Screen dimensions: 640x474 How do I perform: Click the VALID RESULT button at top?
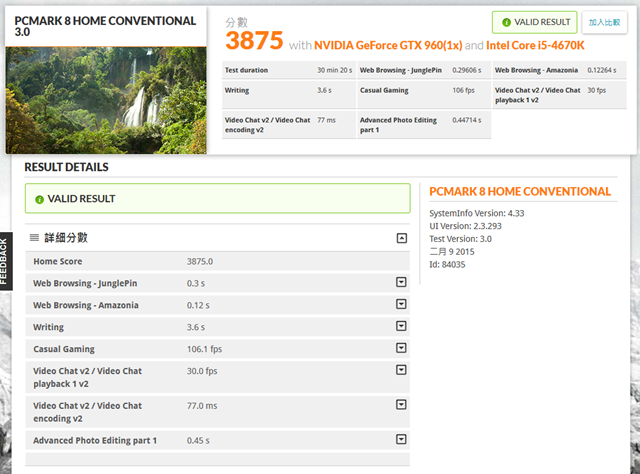[x=535, y=22]
